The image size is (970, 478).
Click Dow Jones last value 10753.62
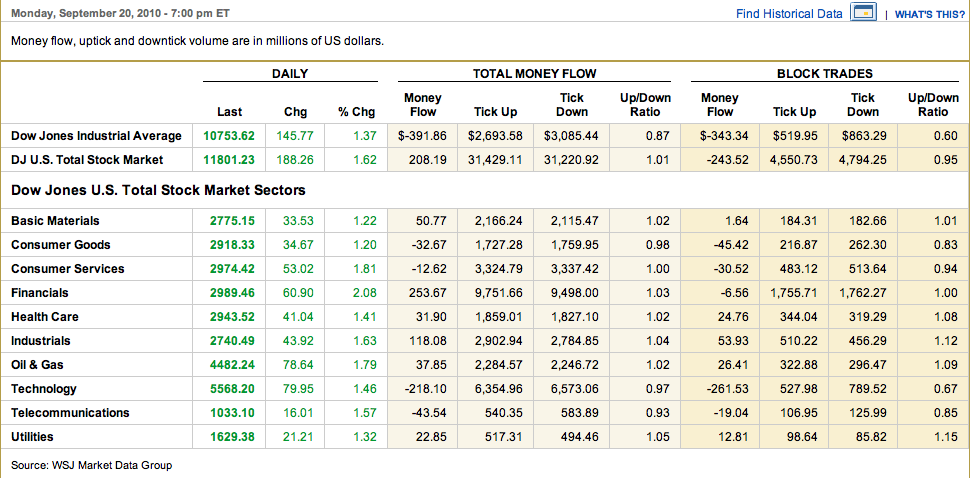(229, 135)
